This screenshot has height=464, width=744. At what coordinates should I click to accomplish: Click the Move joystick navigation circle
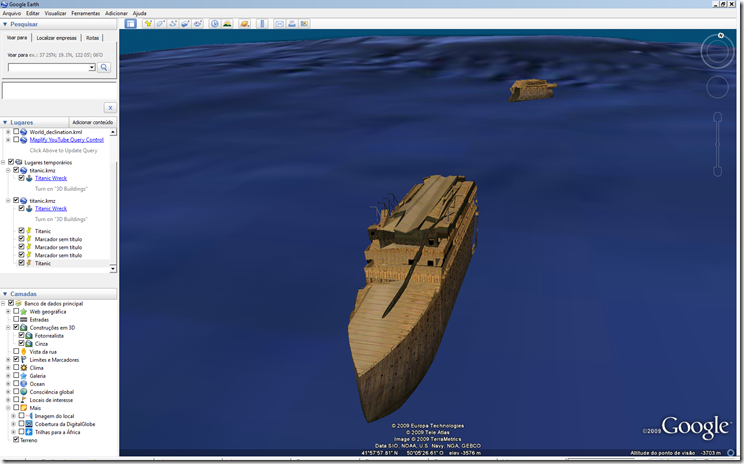717,87
